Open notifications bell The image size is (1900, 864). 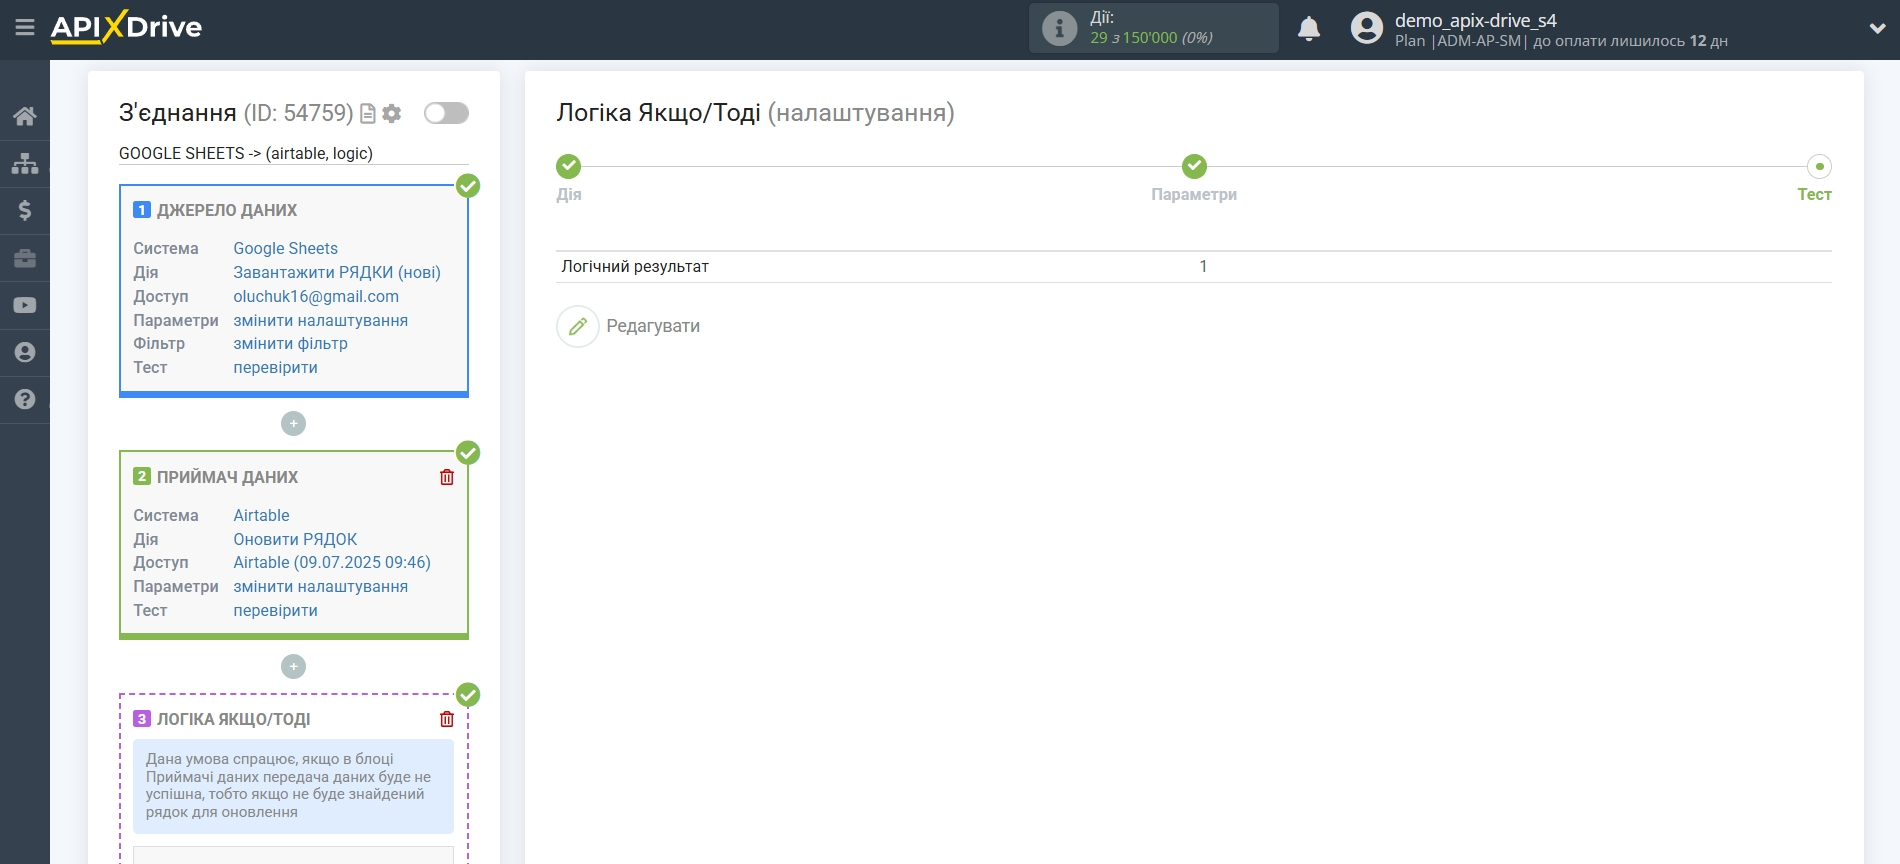click(x=1308, y=29)
